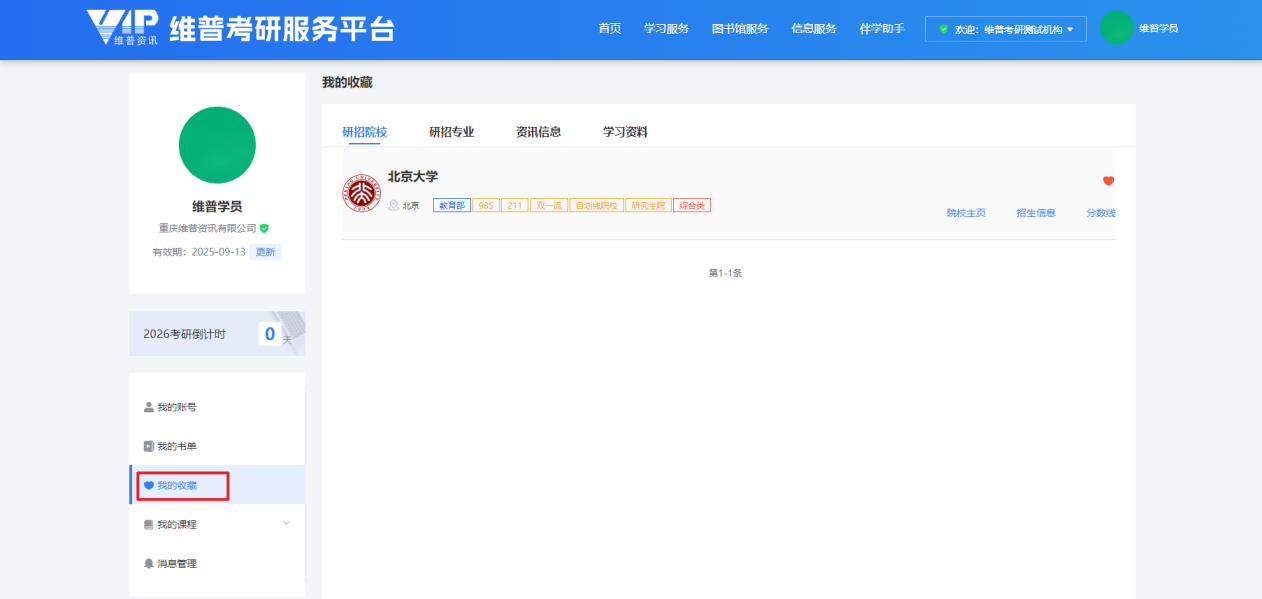Open 消息管理 in the sidebar
The image size is (1262, 599).
(176, 564)
